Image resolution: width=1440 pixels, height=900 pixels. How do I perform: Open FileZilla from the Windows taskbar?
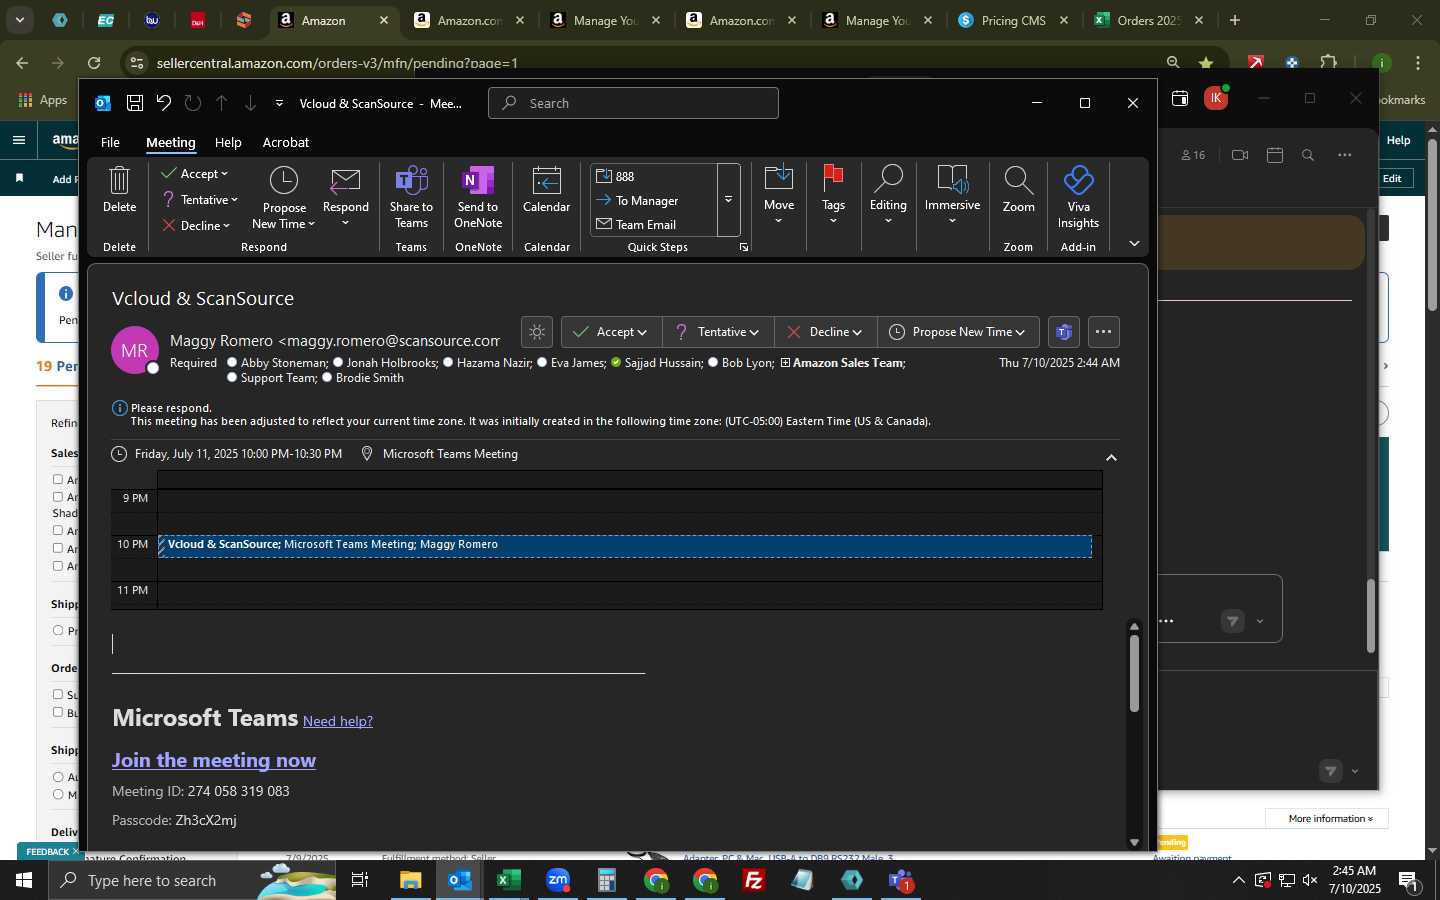pyautogui.click(x=753, y=880)
